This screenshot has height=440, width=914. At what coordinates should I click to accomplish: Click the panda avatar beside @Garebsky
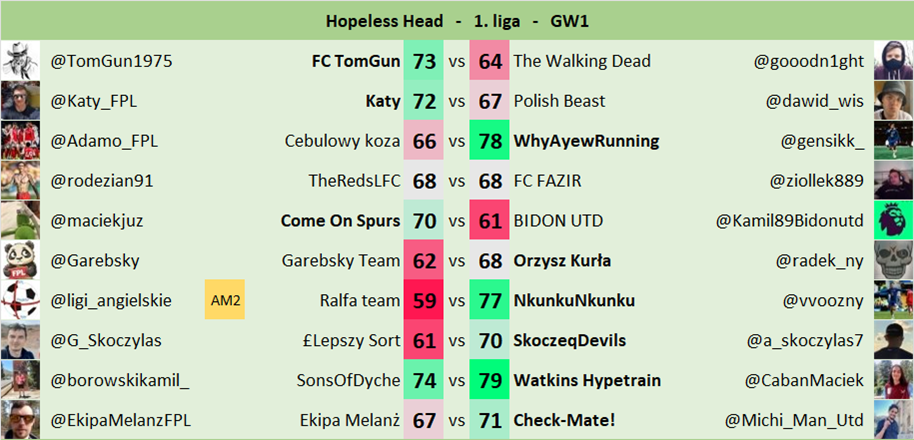click(x=20, y=260)
